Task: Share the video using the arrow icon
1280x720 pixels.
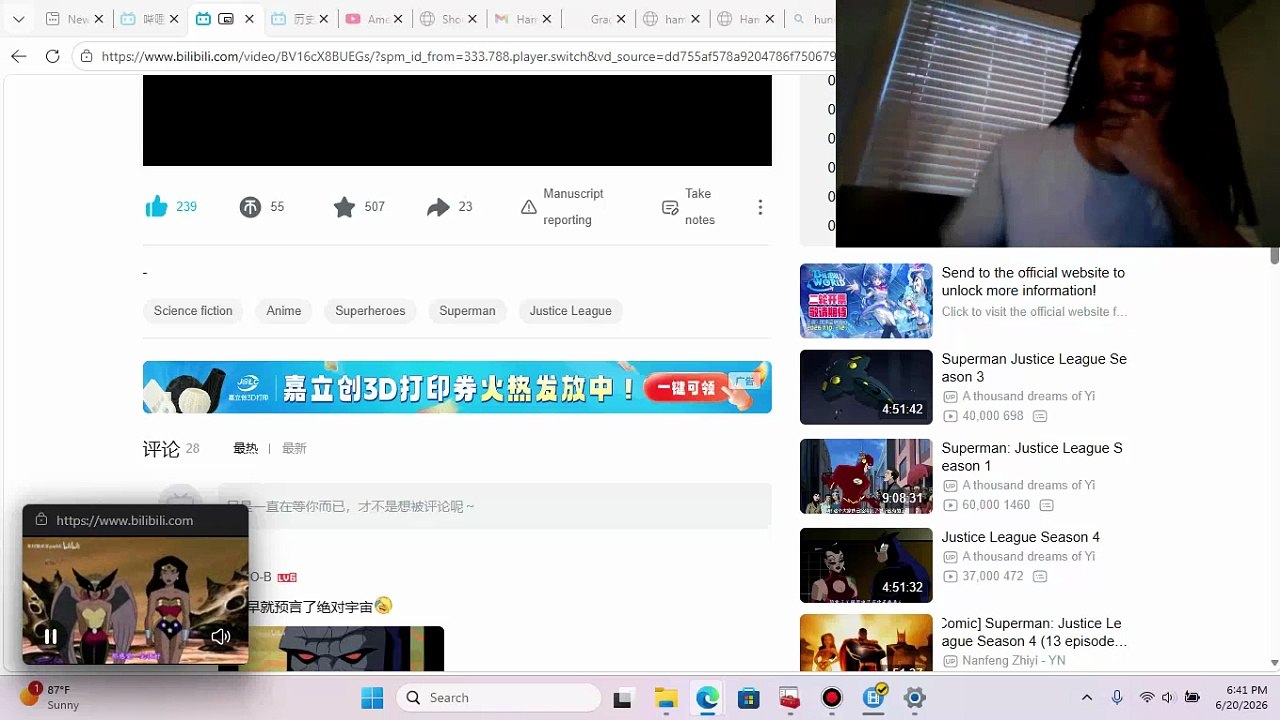Action: point(438,207)
